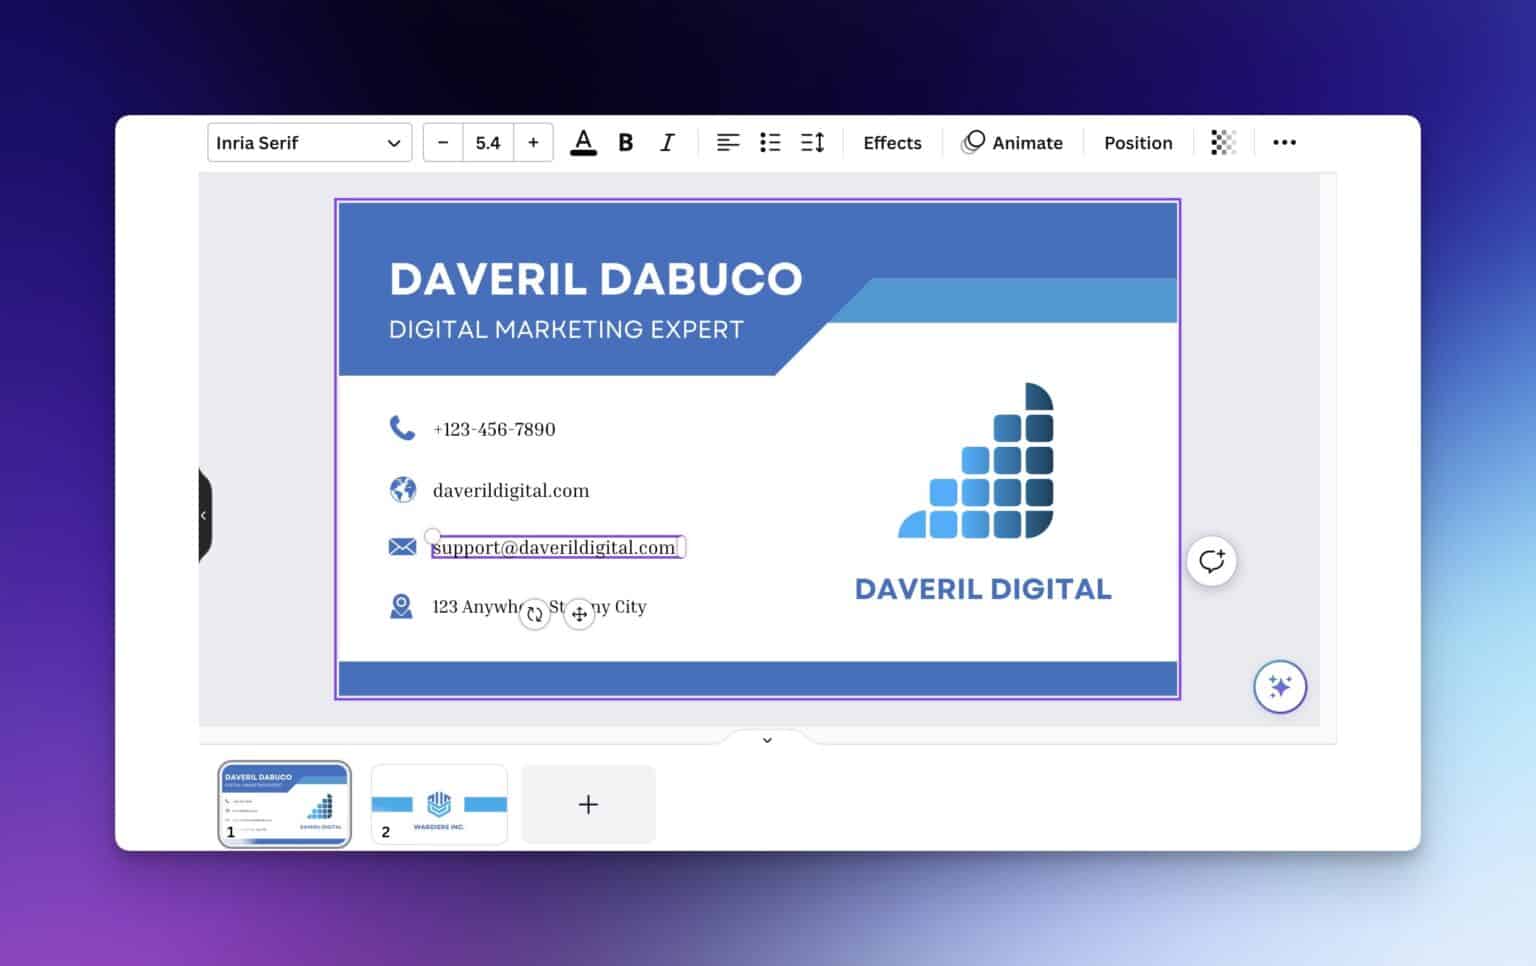Add a bulleted list
Image resolution: width=1536 pixels, height=966 pixels.
coord(770,142)
